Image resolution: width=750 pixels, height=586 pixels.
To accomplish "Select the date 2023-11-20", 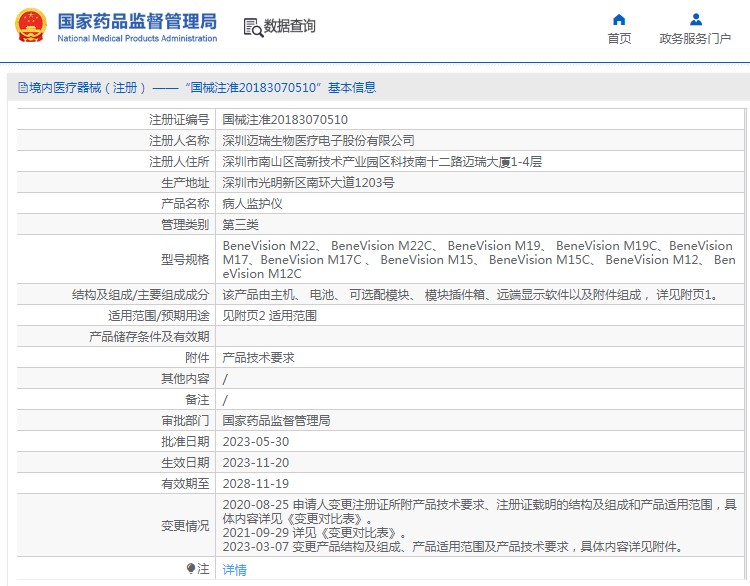I will pos(256,463).
